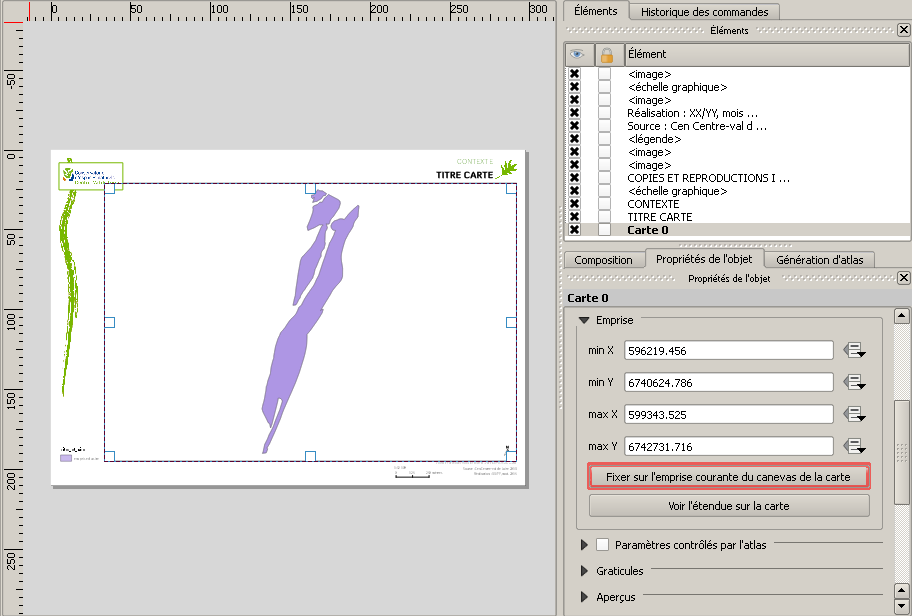Click the eye visibility column header
Viewport: 912px width, 616px height.
[x=576, y=54]
